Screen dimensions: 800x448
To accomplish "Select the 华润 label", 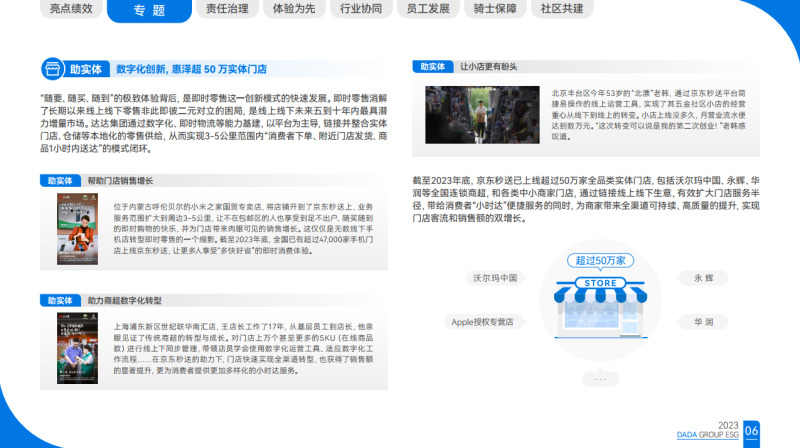I will pos(704,322).
